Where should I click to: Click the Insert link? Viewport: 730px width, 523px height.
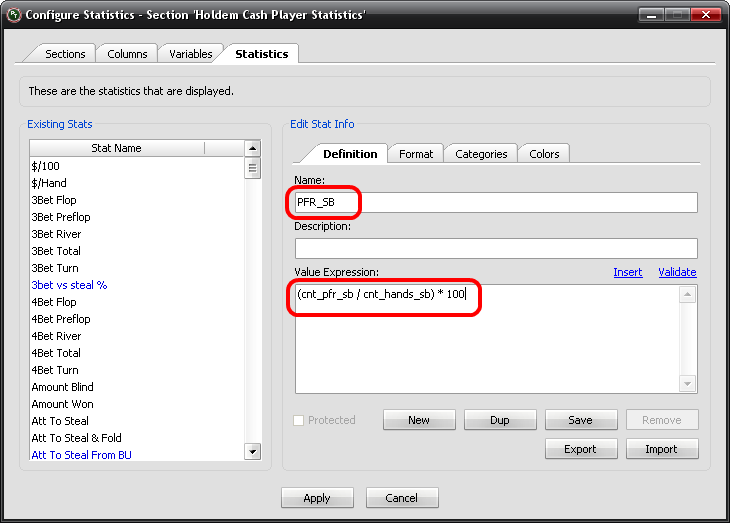coord(627,272)
